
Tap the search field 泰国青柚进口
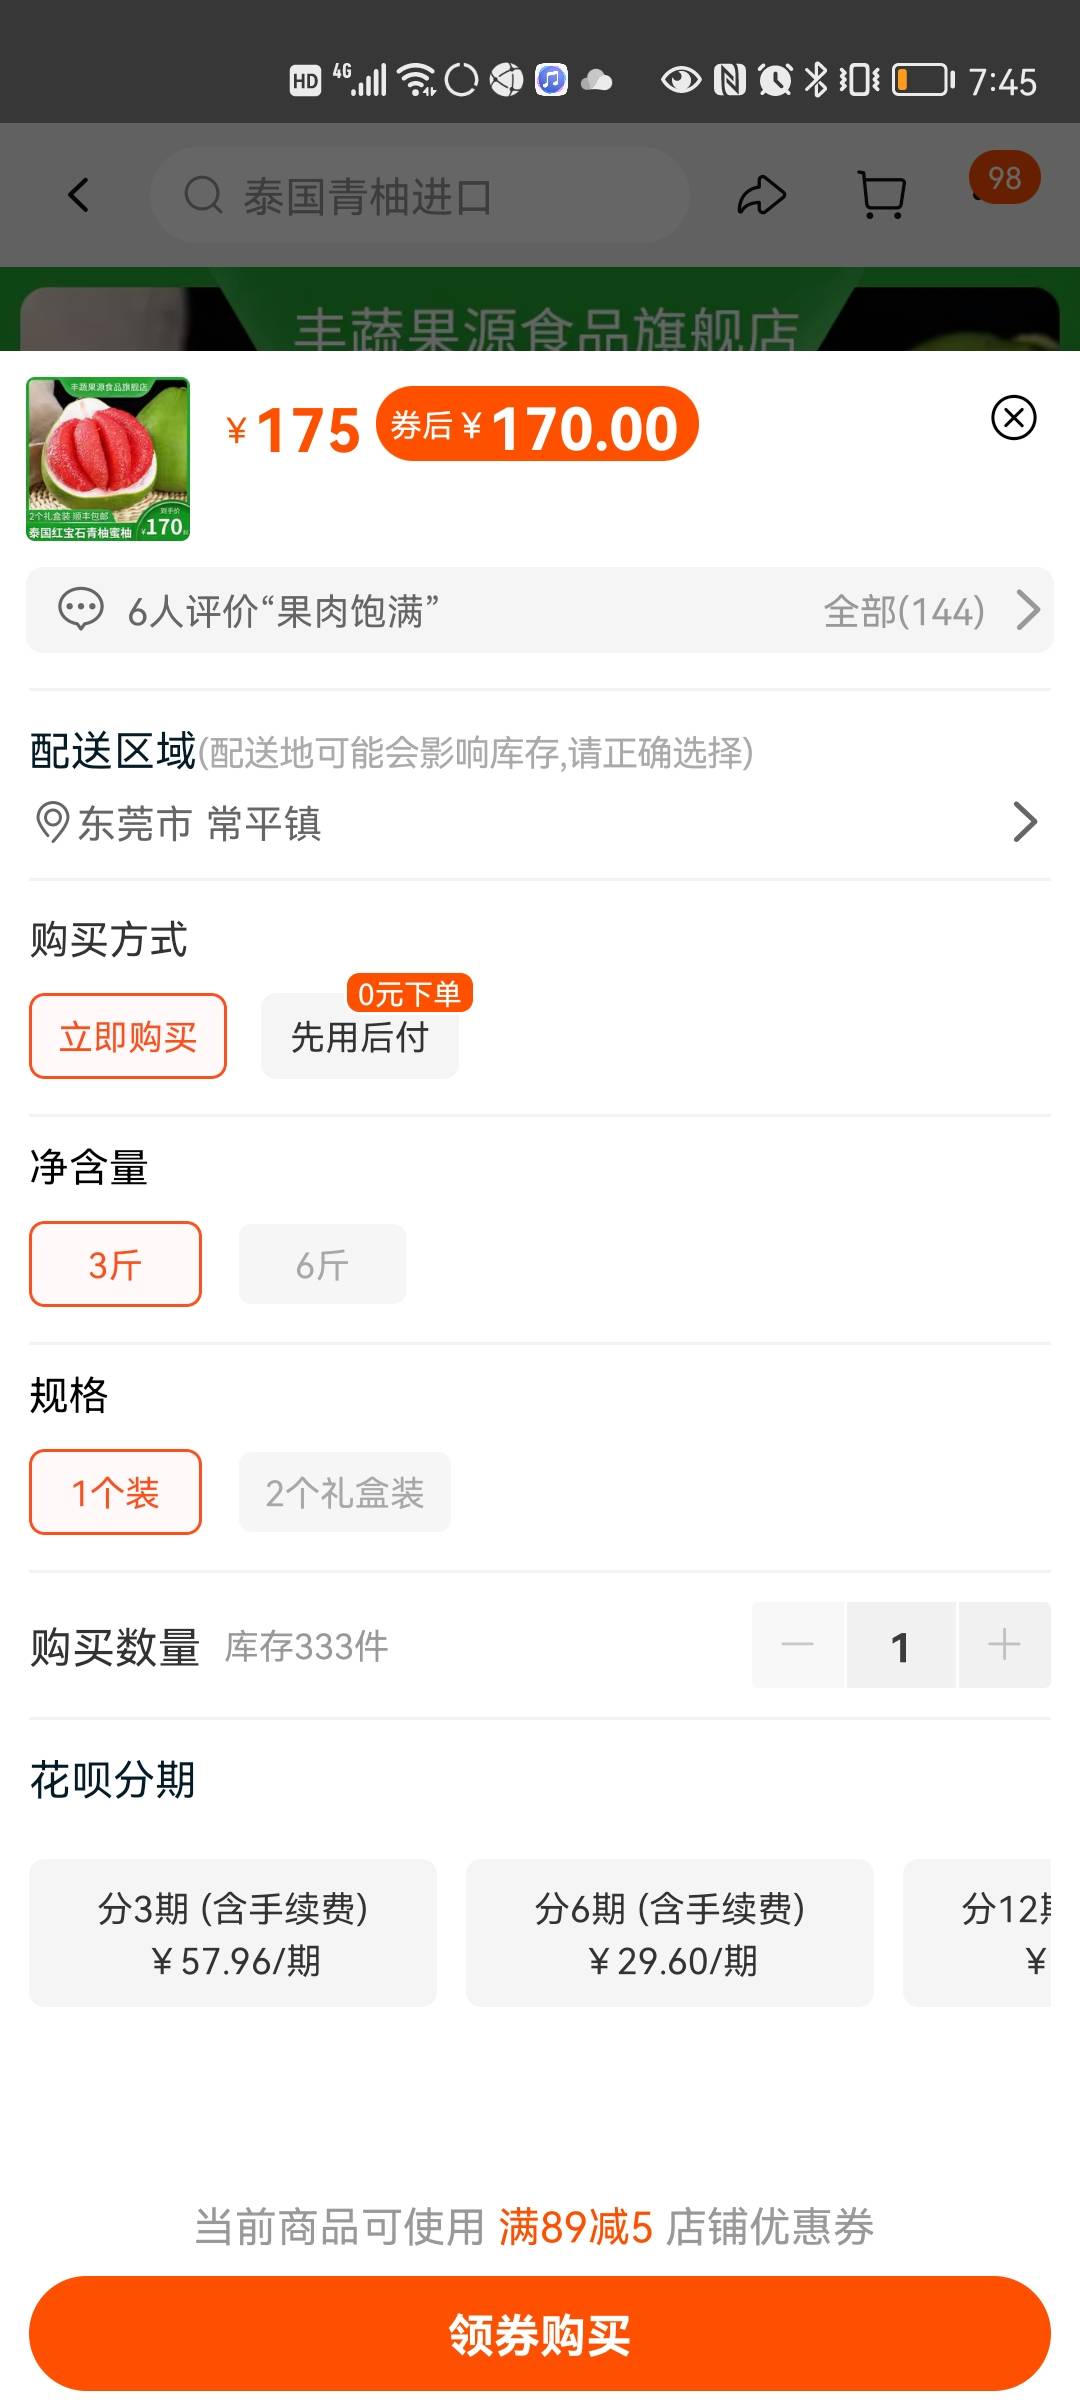(x=420, y=196)
